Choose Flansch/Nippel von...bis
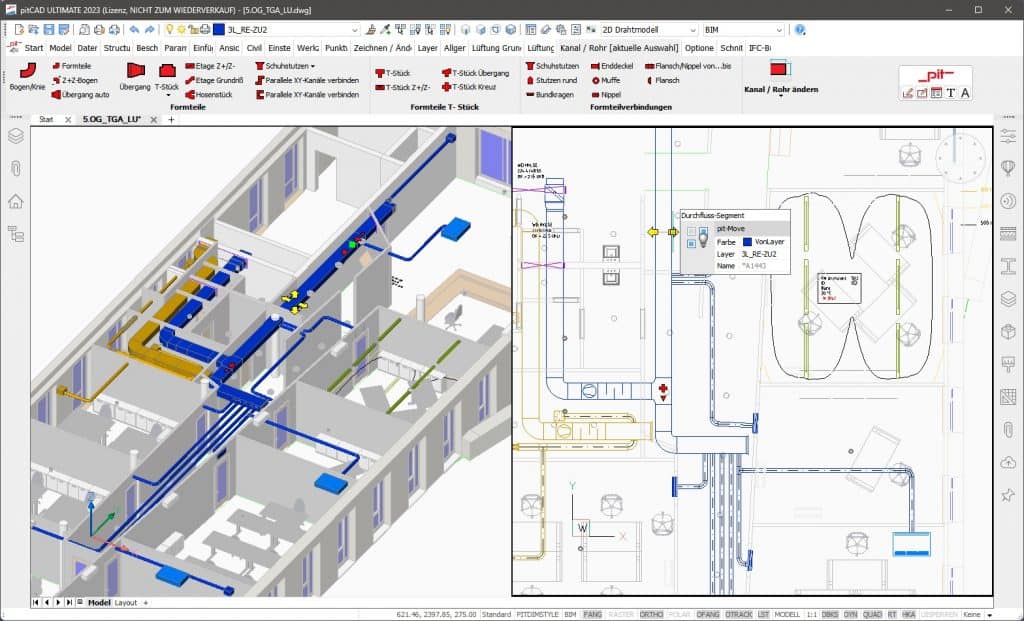Viewport: 1024px width, 621px height. point(688,66)
